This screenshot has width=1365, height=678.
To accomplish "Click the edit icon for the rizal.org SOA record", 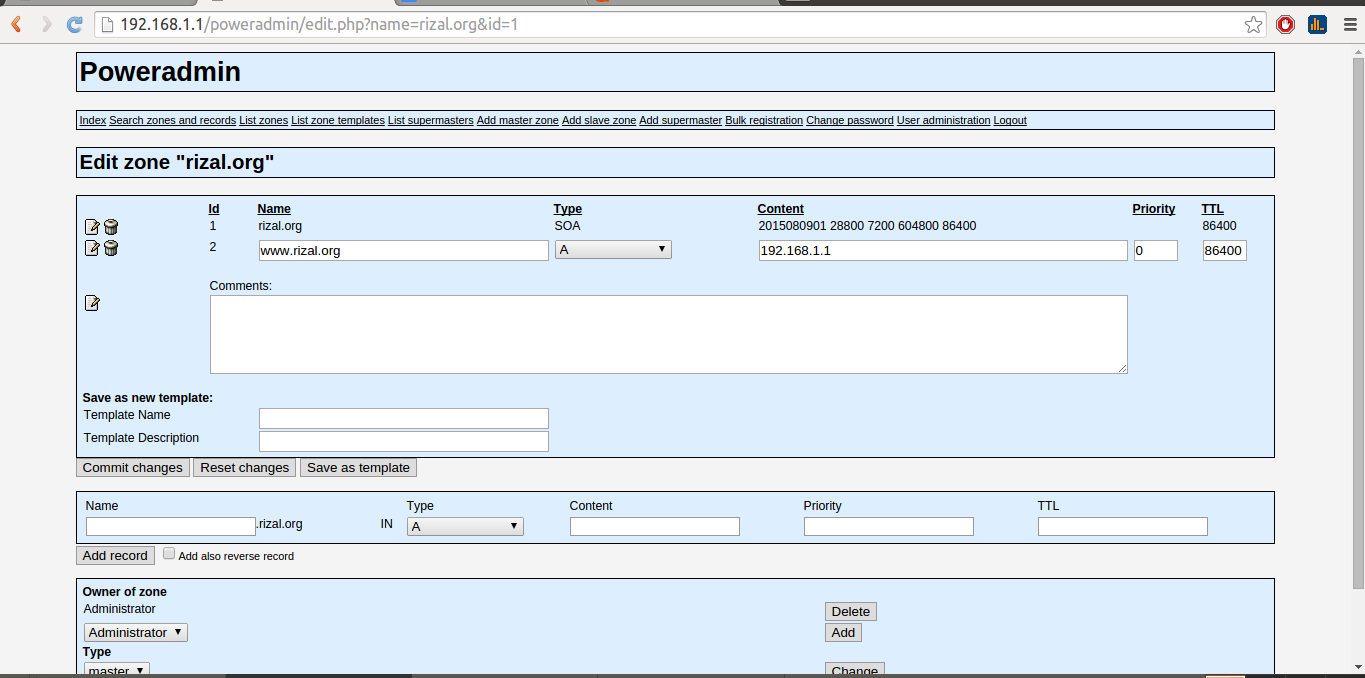I will click(92, 227).
